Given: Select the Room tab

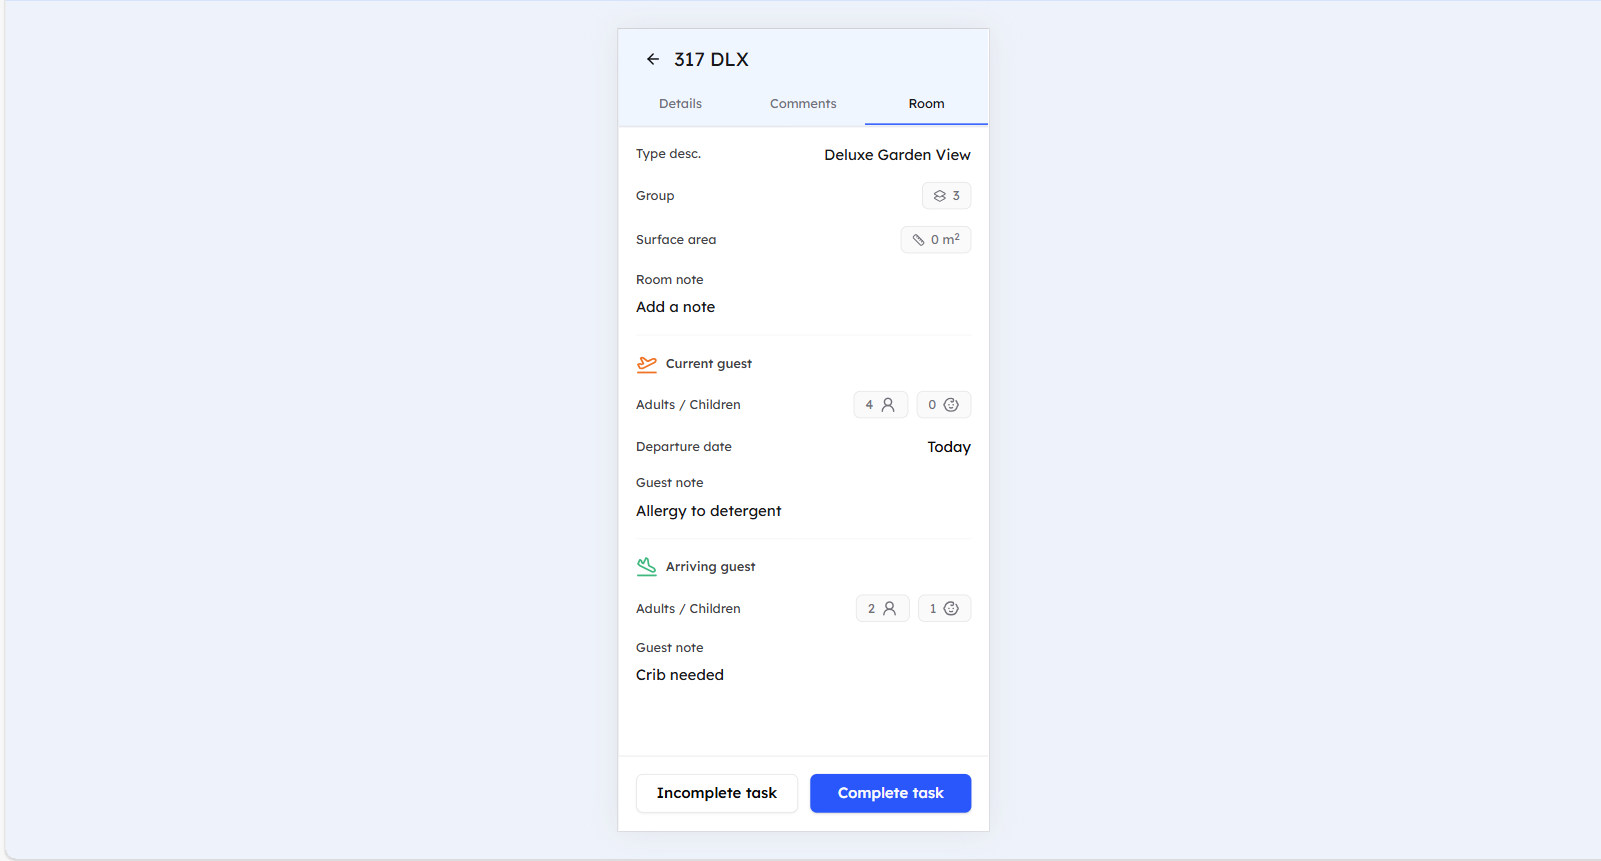Looking at the screenshot, I should [926, 104].
